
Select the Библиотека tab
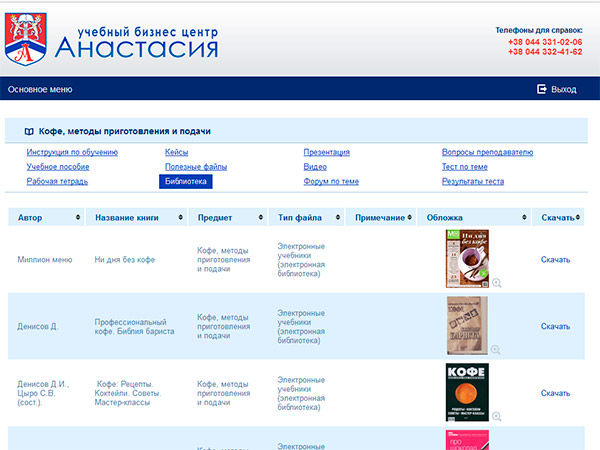(x=186, y=182)
